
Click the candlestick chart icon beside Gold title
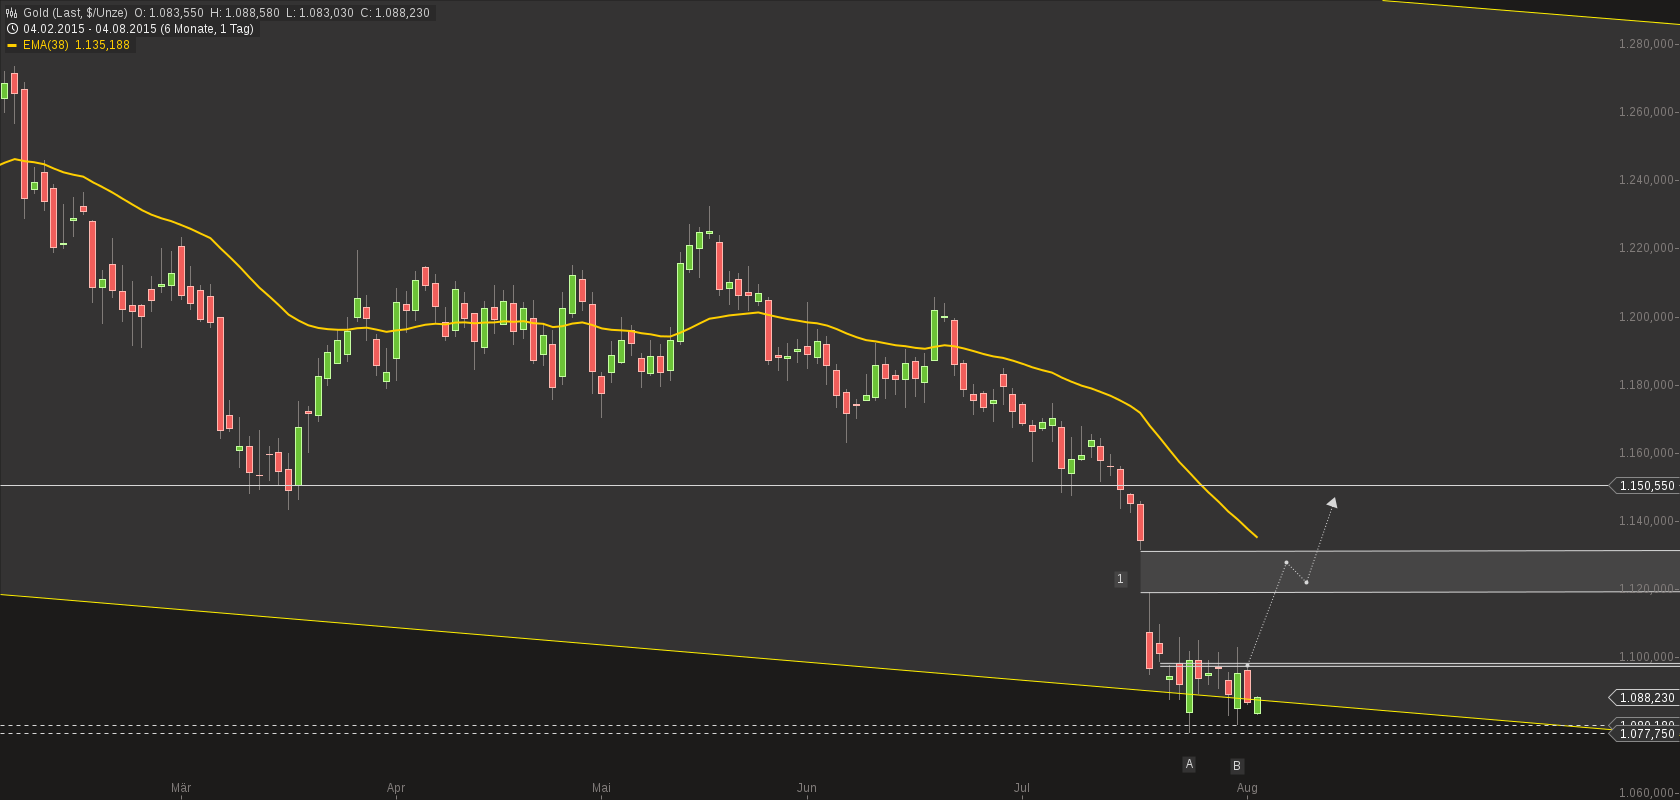[12, 13]
